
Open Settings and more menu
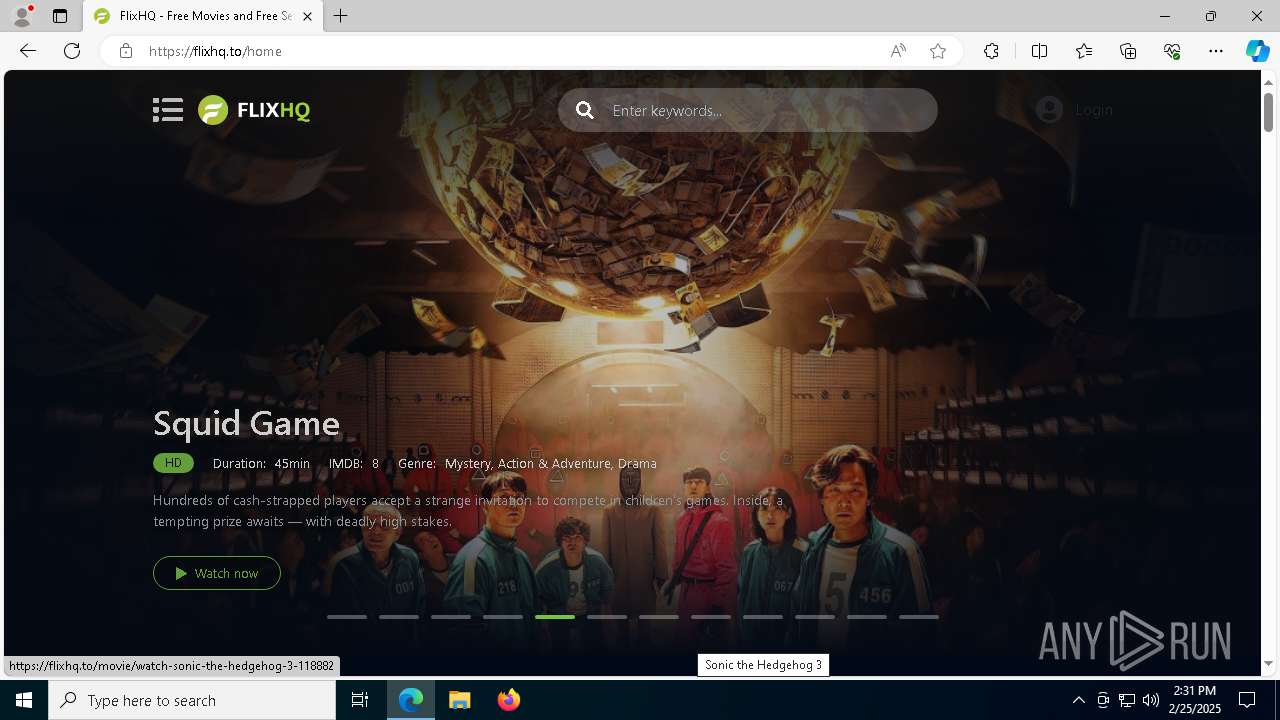tap(1216, 51)
